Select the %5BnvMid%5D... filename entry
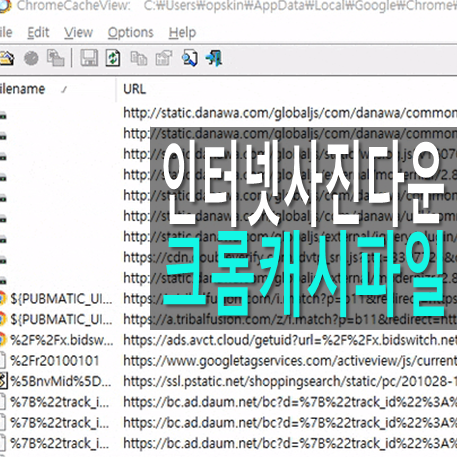458x457 pixels. click(x=61, y=381)
